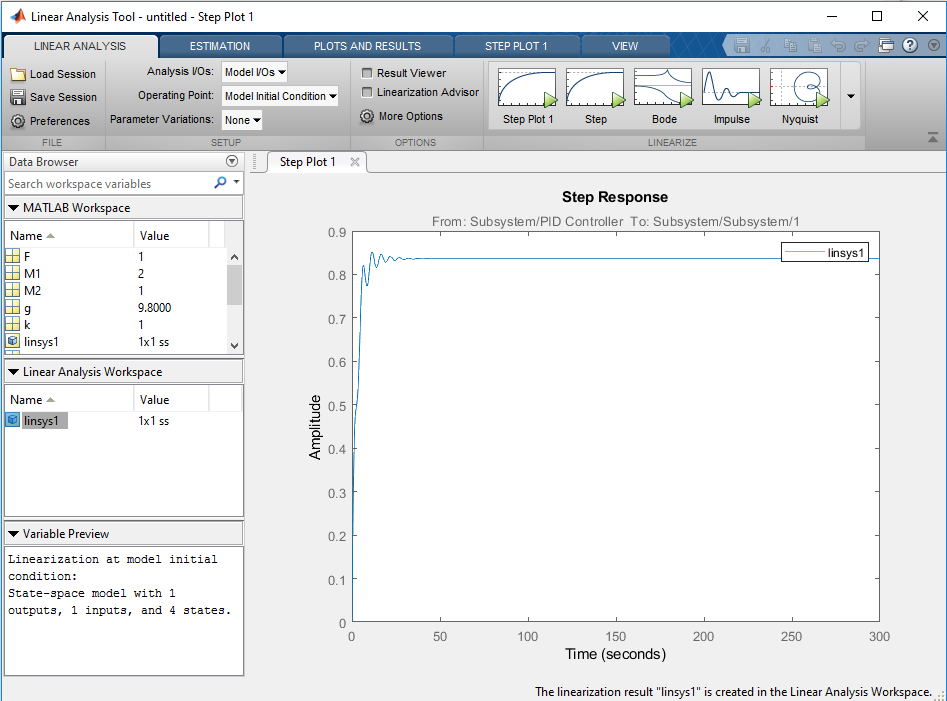Click the linsys1 cube icon in Linear Analysis Workspace
The height and width of the screenshot is (701, 947).
pos(13,420)
